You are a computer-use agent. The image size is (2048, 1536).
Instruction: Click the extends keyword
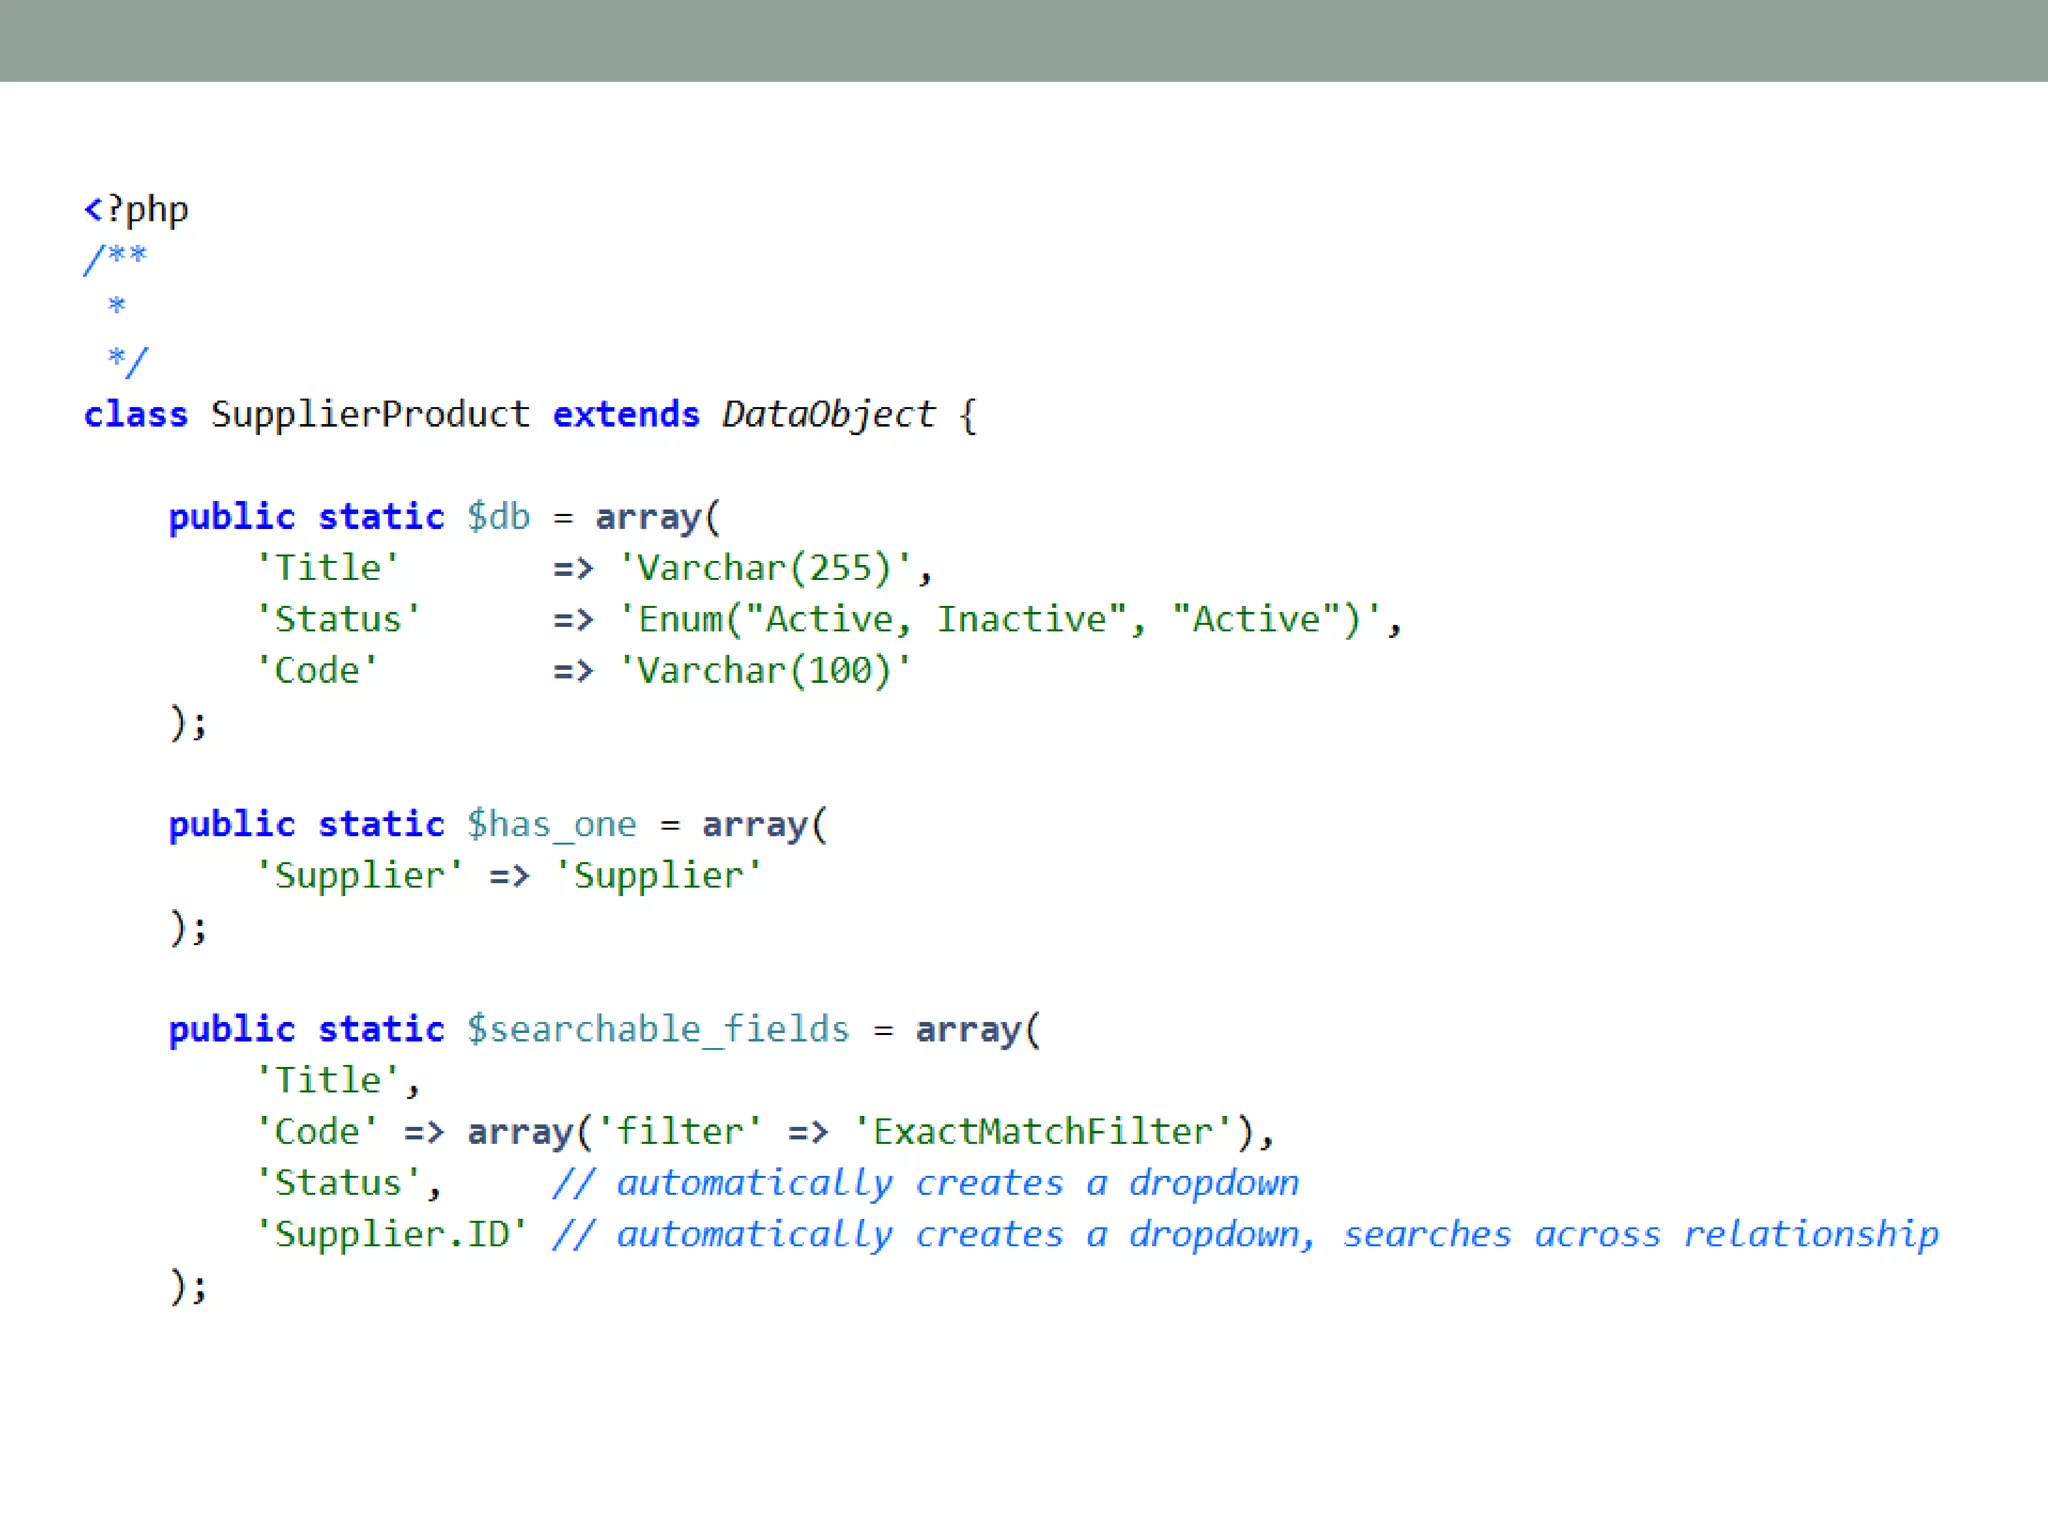(626, 414)
